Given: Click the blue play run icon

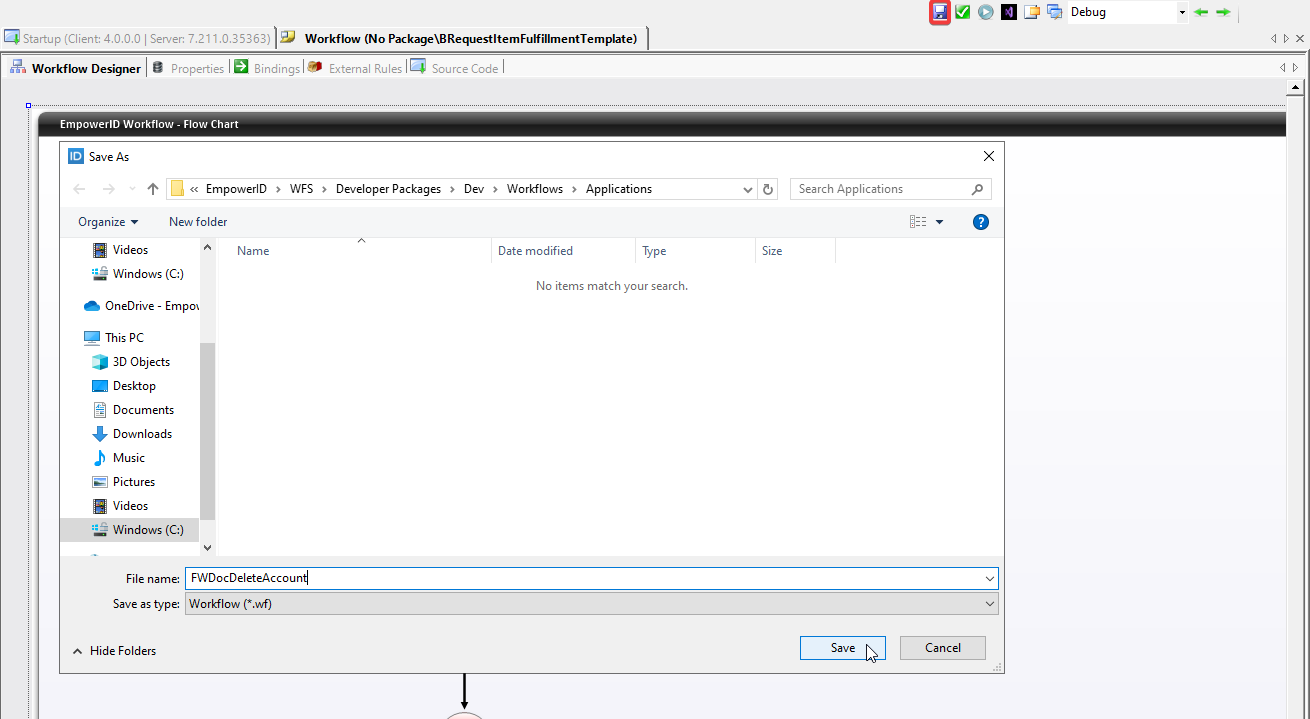Looking at the screenshot, I should (985, 12).
